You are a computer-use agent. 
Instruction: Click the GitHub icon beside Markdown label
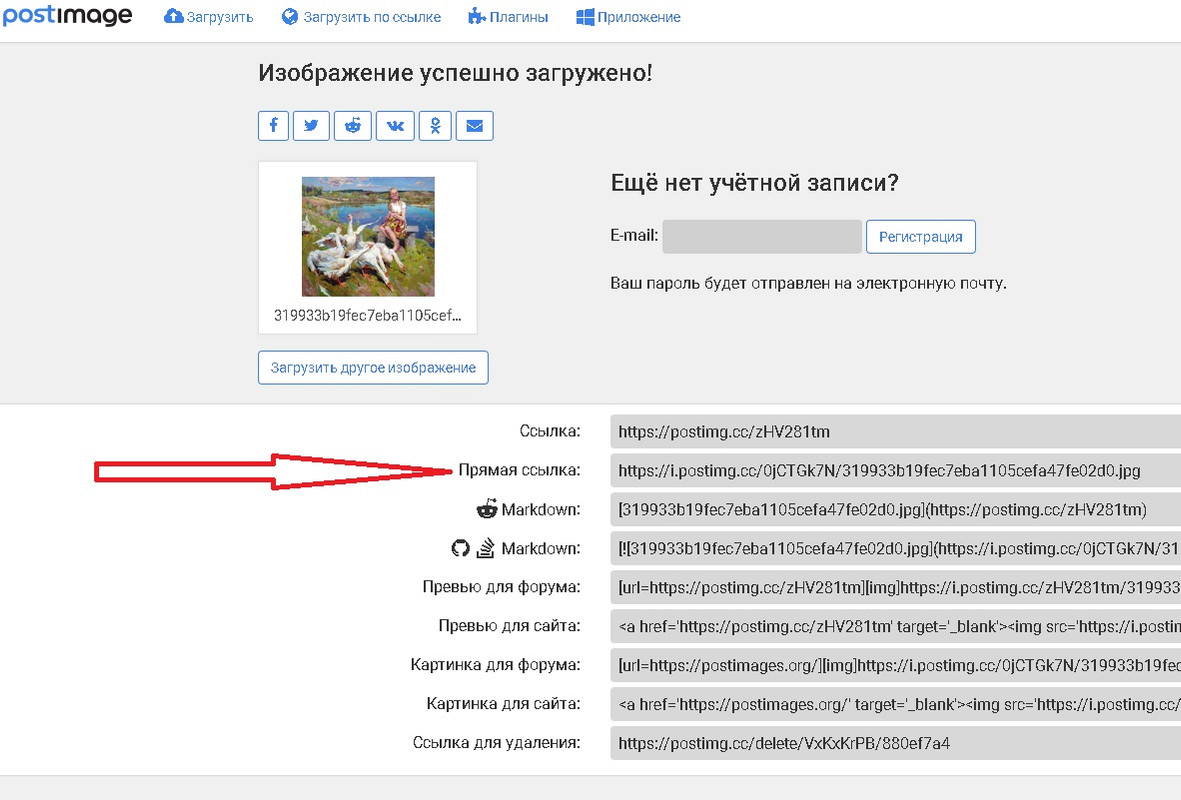(460, 548)
